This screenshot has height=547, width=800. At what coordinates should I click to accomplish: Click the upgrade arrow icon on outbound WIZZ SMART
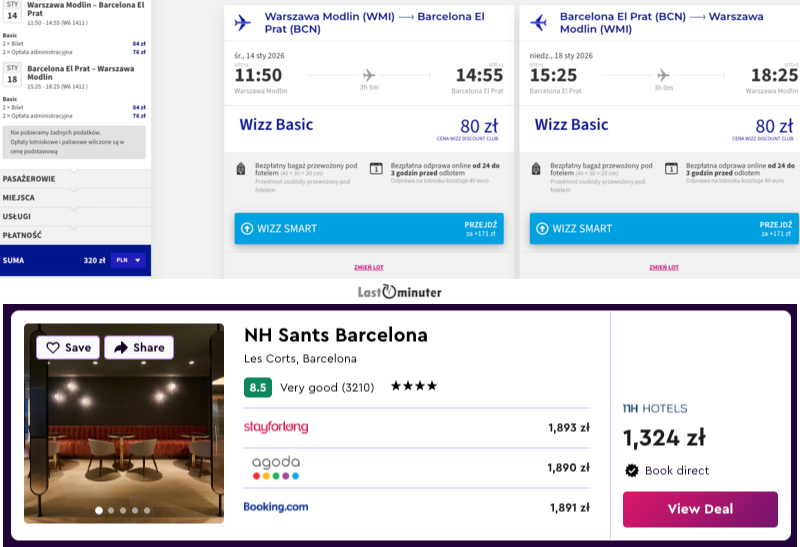(247, 228)
